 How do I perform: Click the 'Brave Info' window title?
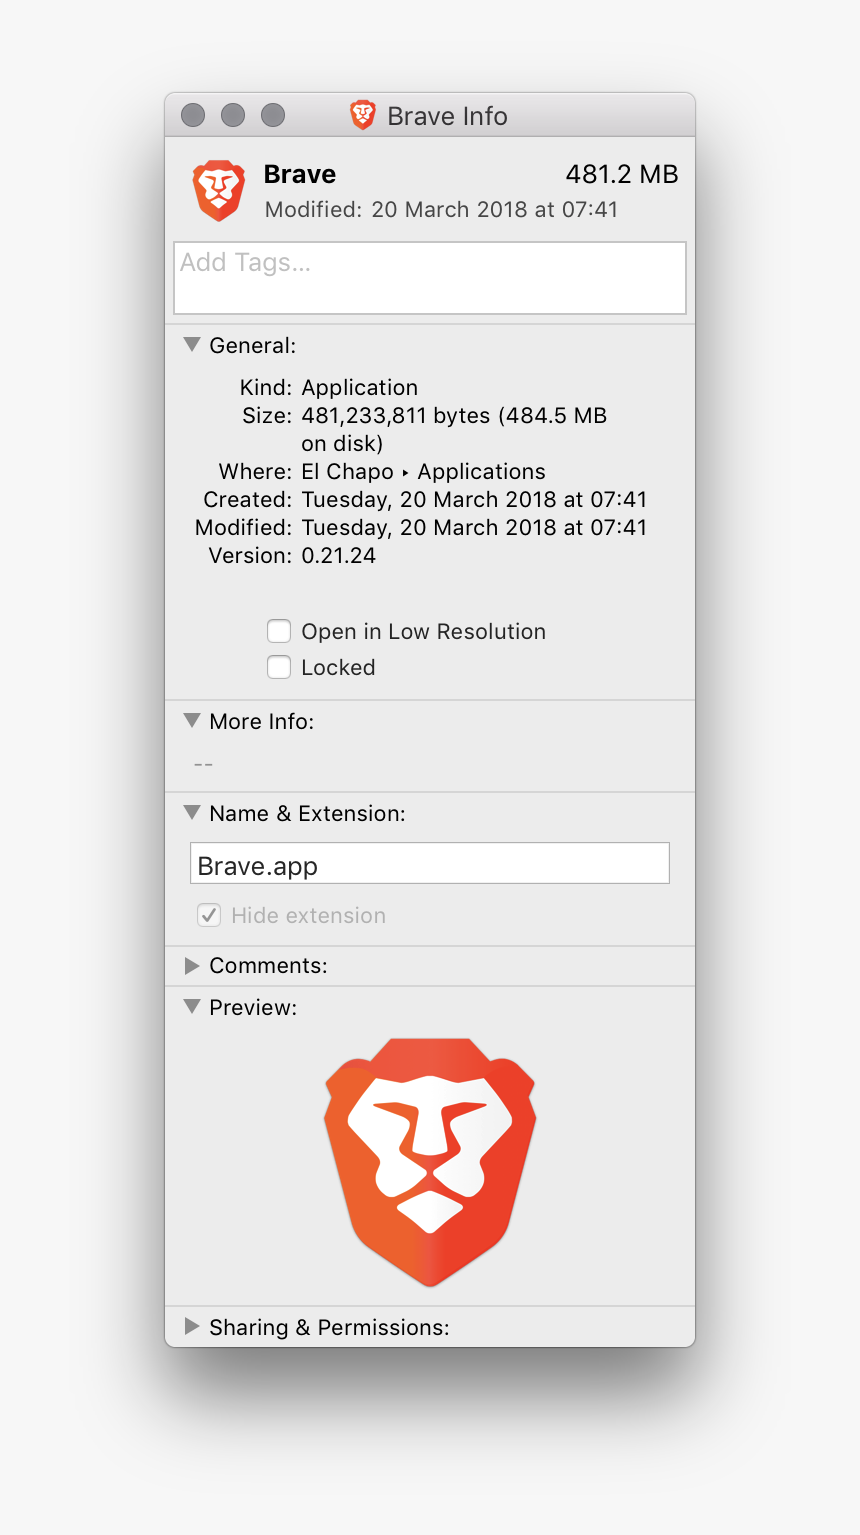tap(447, 116)
